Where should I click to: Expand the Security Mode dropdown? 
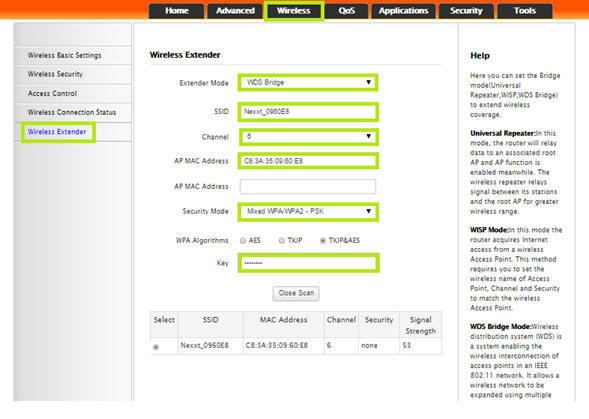[x=308, y=212]
